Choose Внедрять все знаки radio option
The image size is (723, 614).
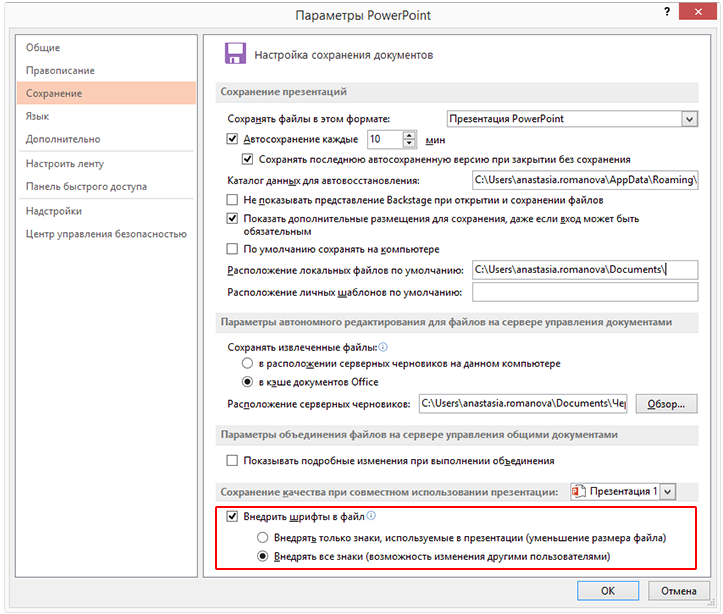(262, 556)
